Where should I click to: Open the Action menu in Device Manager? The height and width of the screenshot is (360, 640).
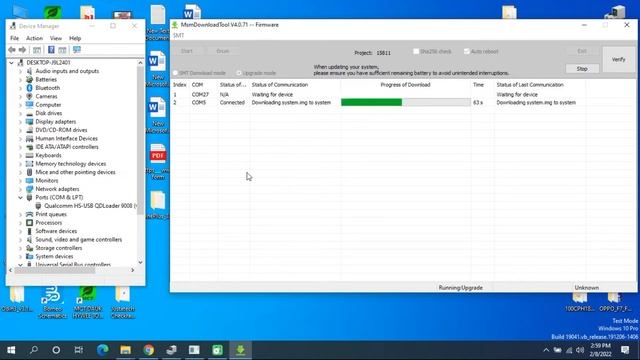[34, 38]
